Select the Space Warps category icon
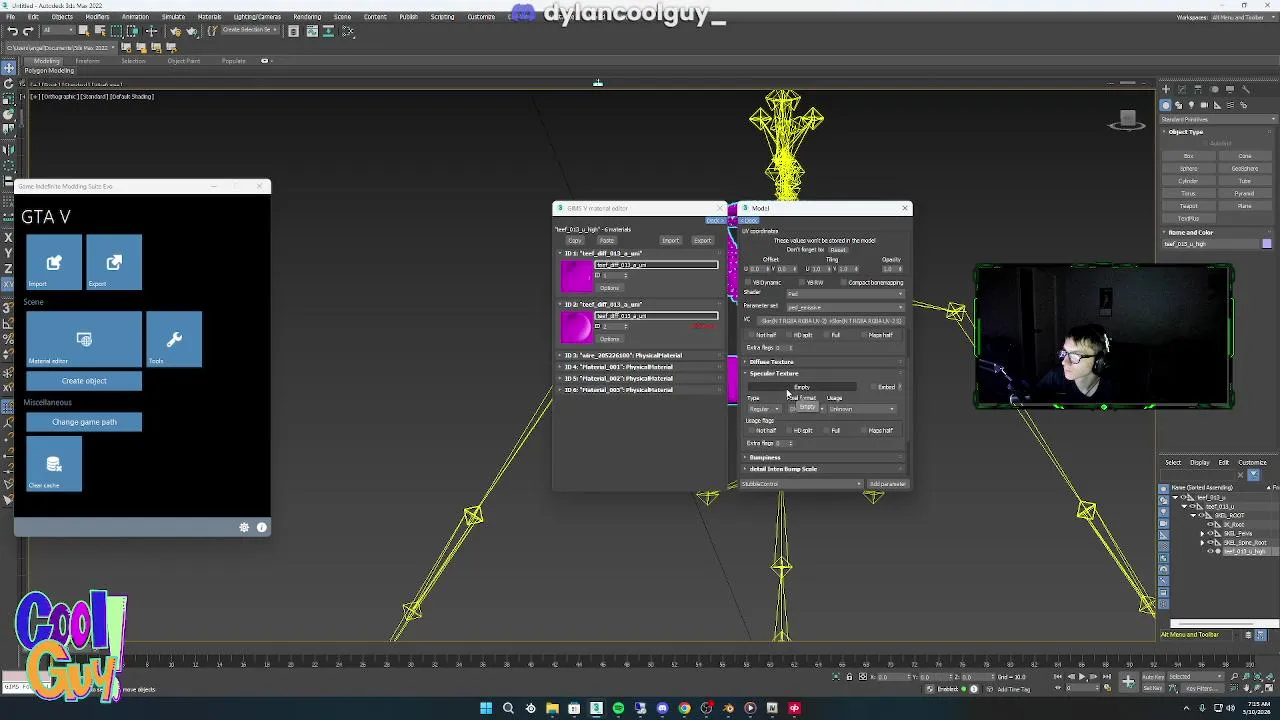Viewport: 1280px width, 720px height. click(x=1230, y=105)
